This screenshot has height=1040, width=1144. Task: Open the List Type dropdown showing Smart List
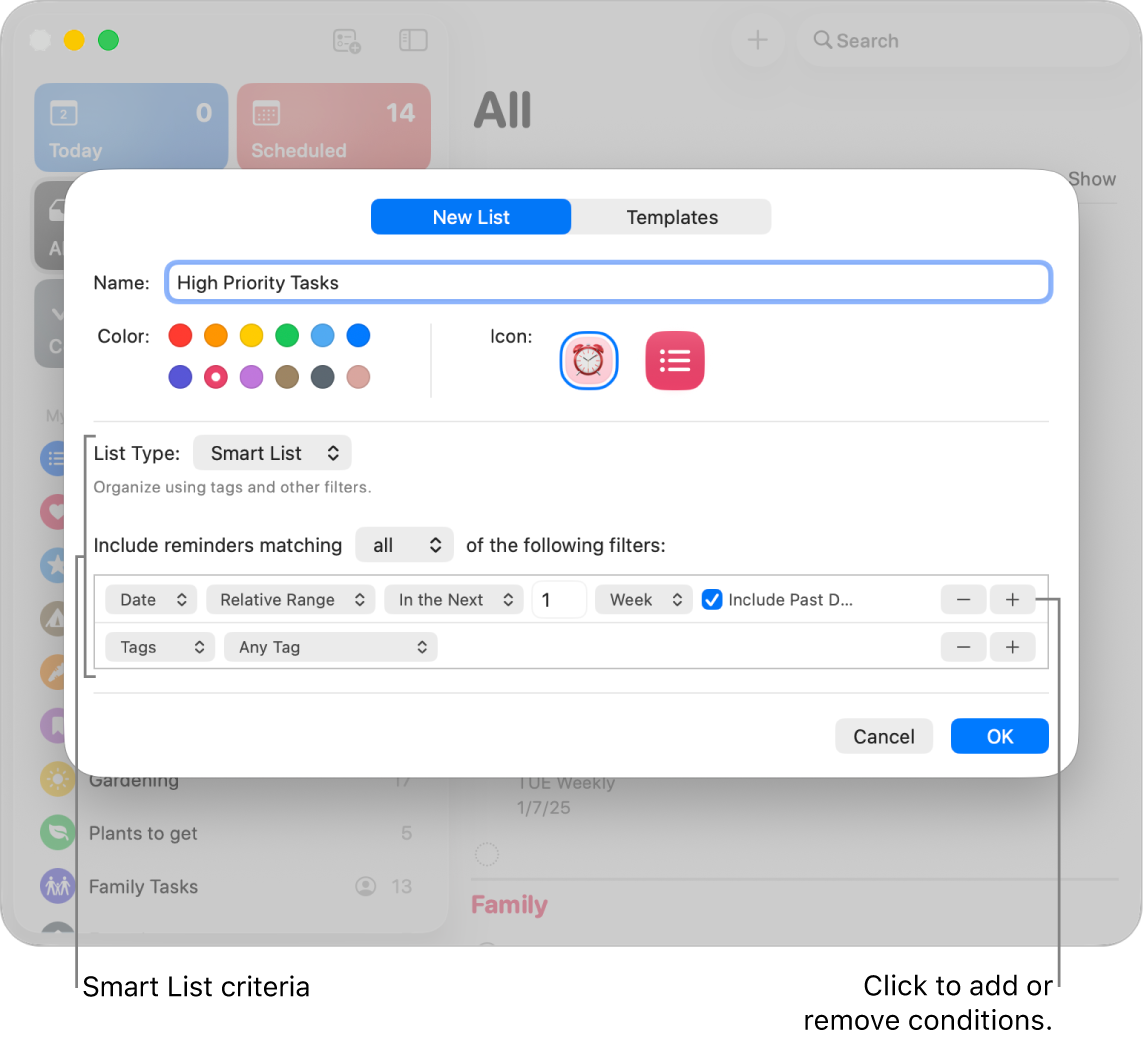[272, 452]
